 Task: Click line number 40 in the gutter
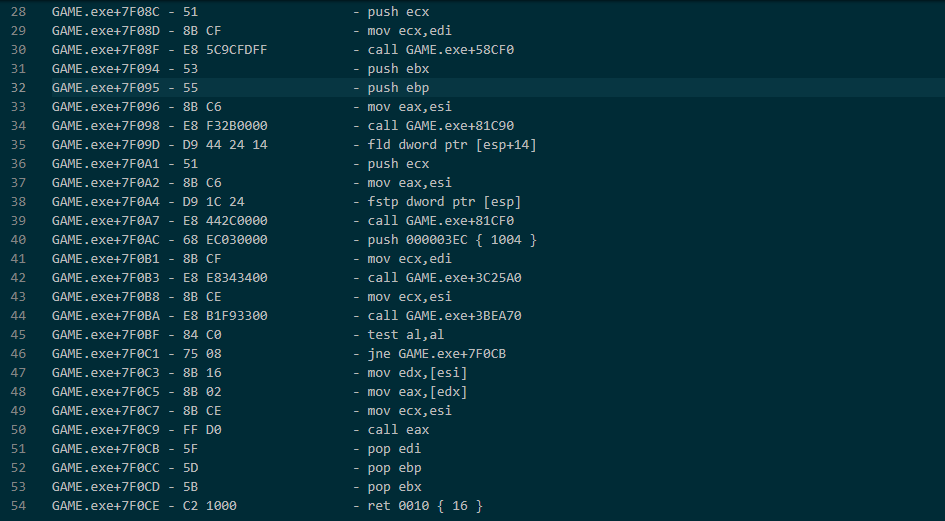click(x=18, y=240)
